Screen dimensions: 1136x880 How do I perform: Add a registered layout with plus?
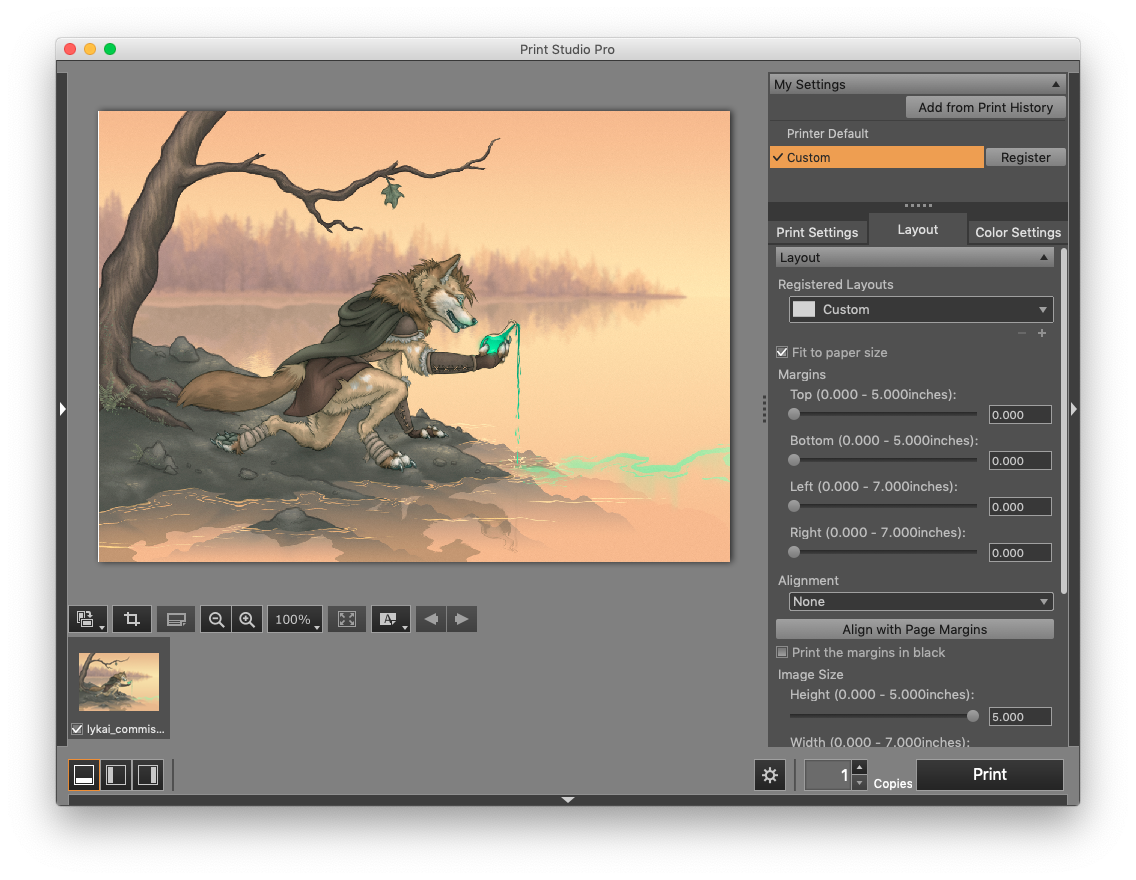[x=1042, y=333]
